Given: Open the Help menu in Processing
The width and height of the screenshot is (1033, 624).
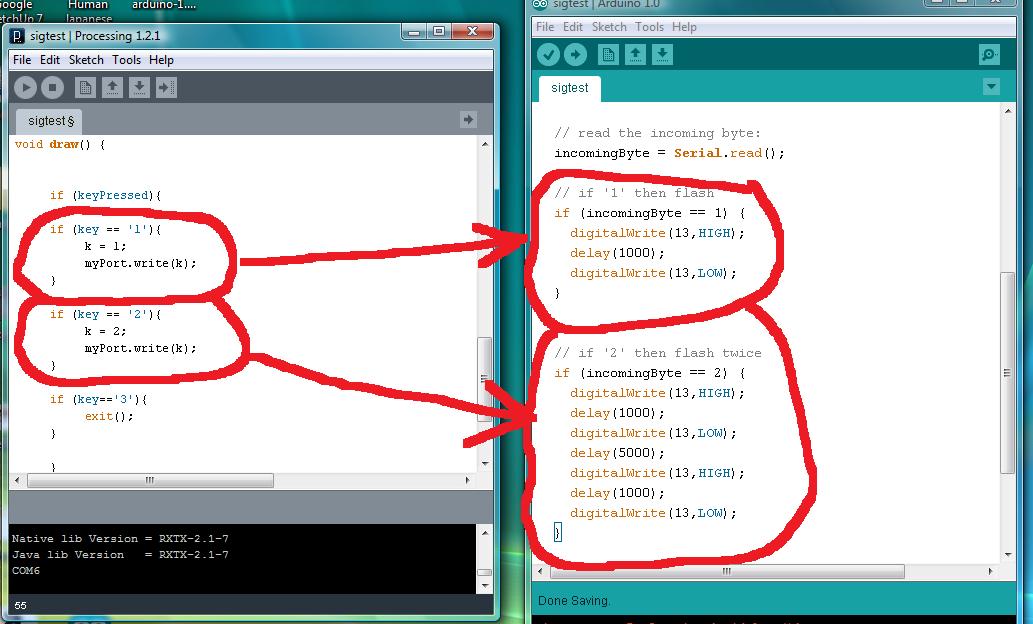Looking at the screenshot, I should (x=161, y=60).
